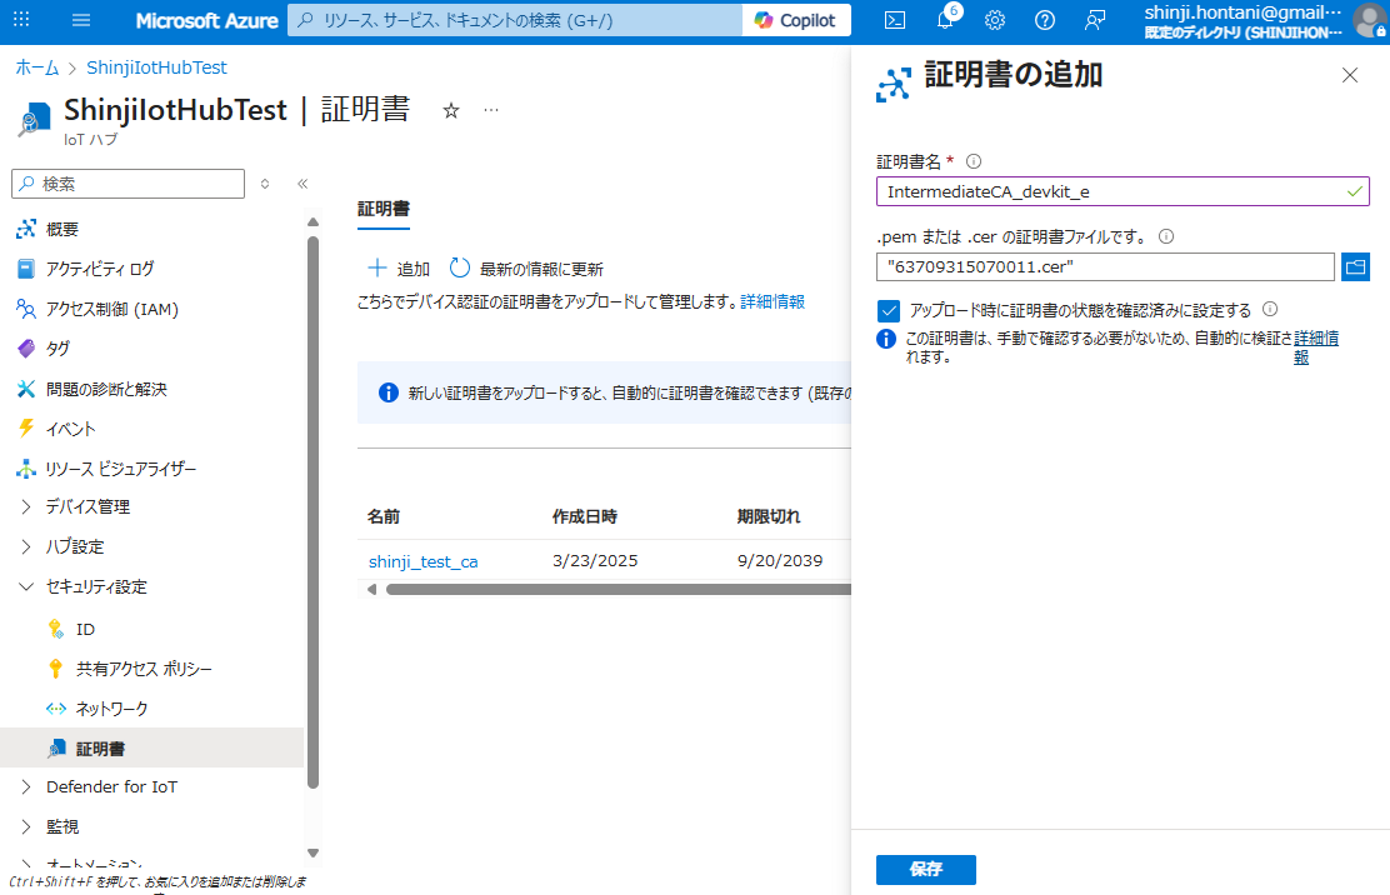
Task: Click the 期限切れ column header
Action: point(768,517)
